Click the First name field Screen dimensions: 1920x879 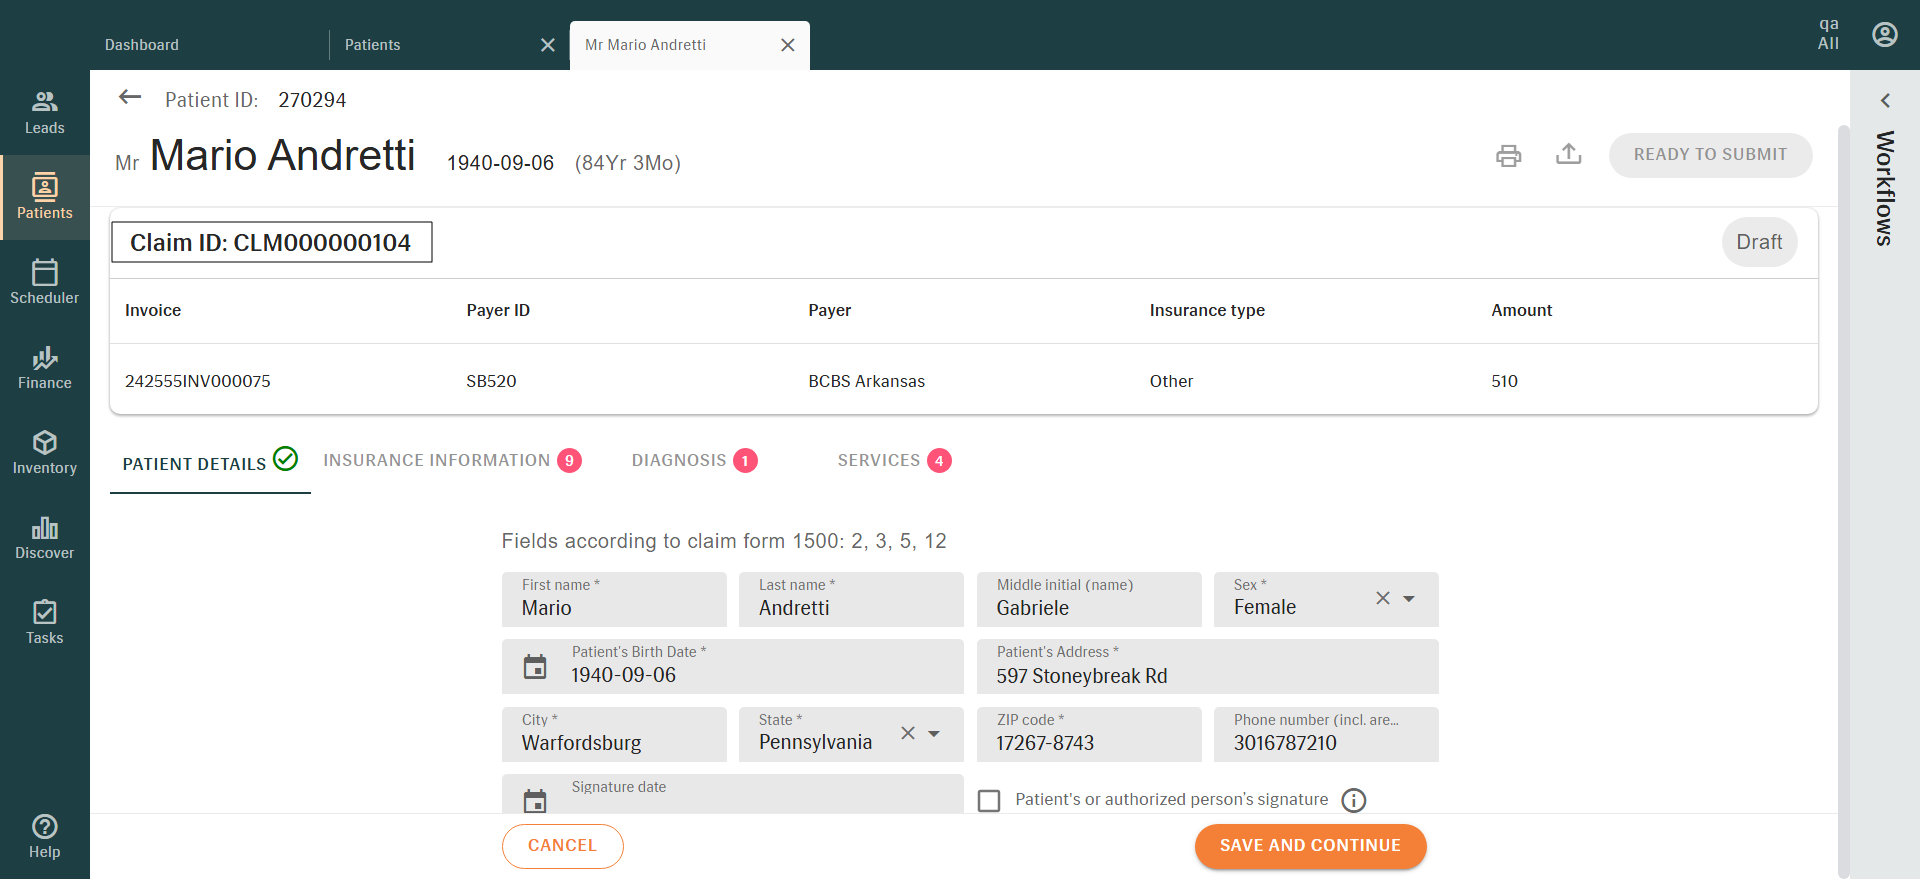[x=614, y=599]
